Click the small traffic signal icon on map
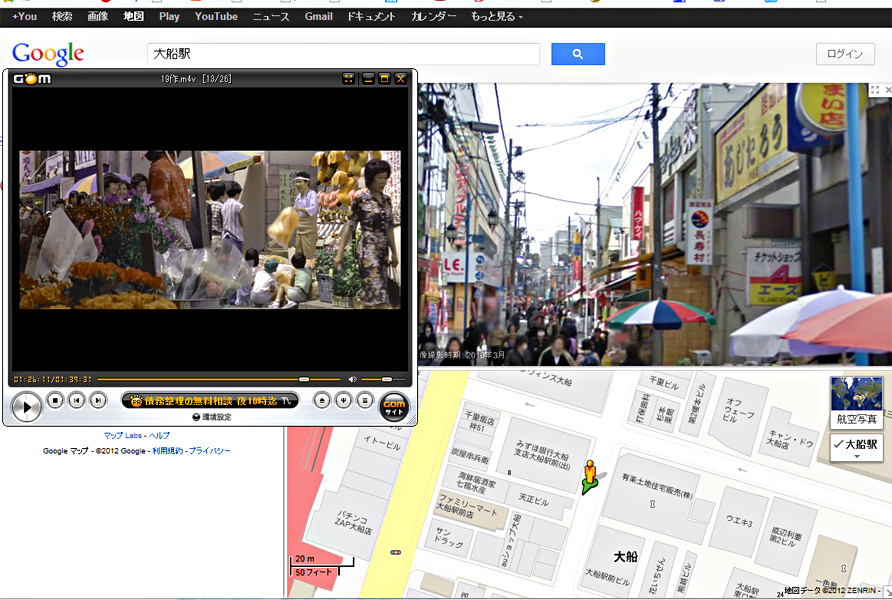This screenshot has width=892, height=600. click(396, 552)
